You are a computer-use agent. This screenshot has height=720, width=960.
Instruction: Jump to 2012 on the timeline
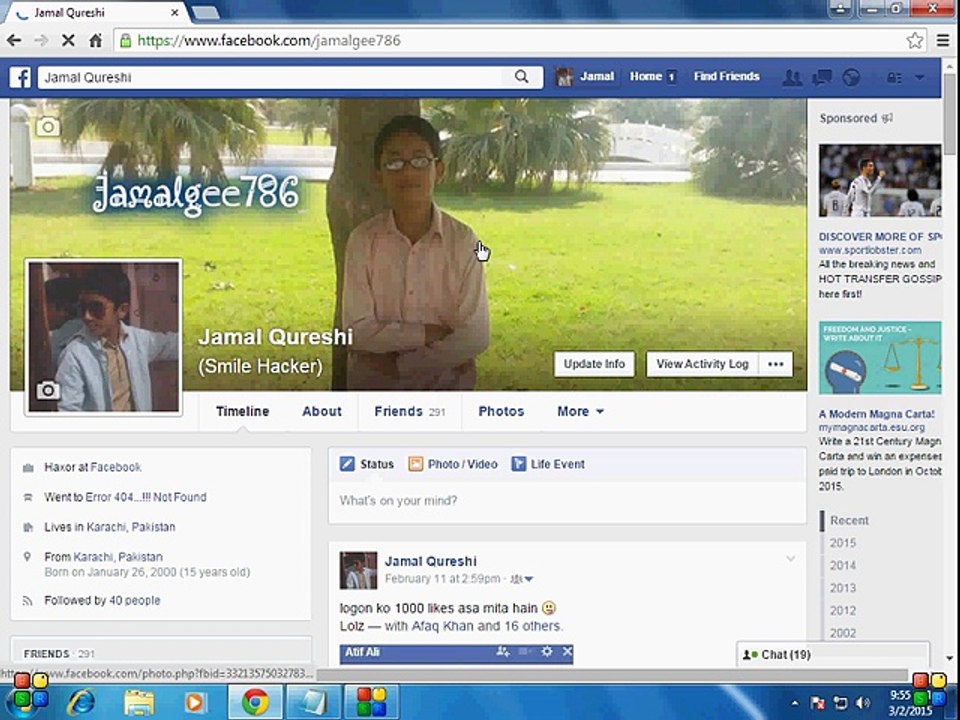click(x=842, y=610)
